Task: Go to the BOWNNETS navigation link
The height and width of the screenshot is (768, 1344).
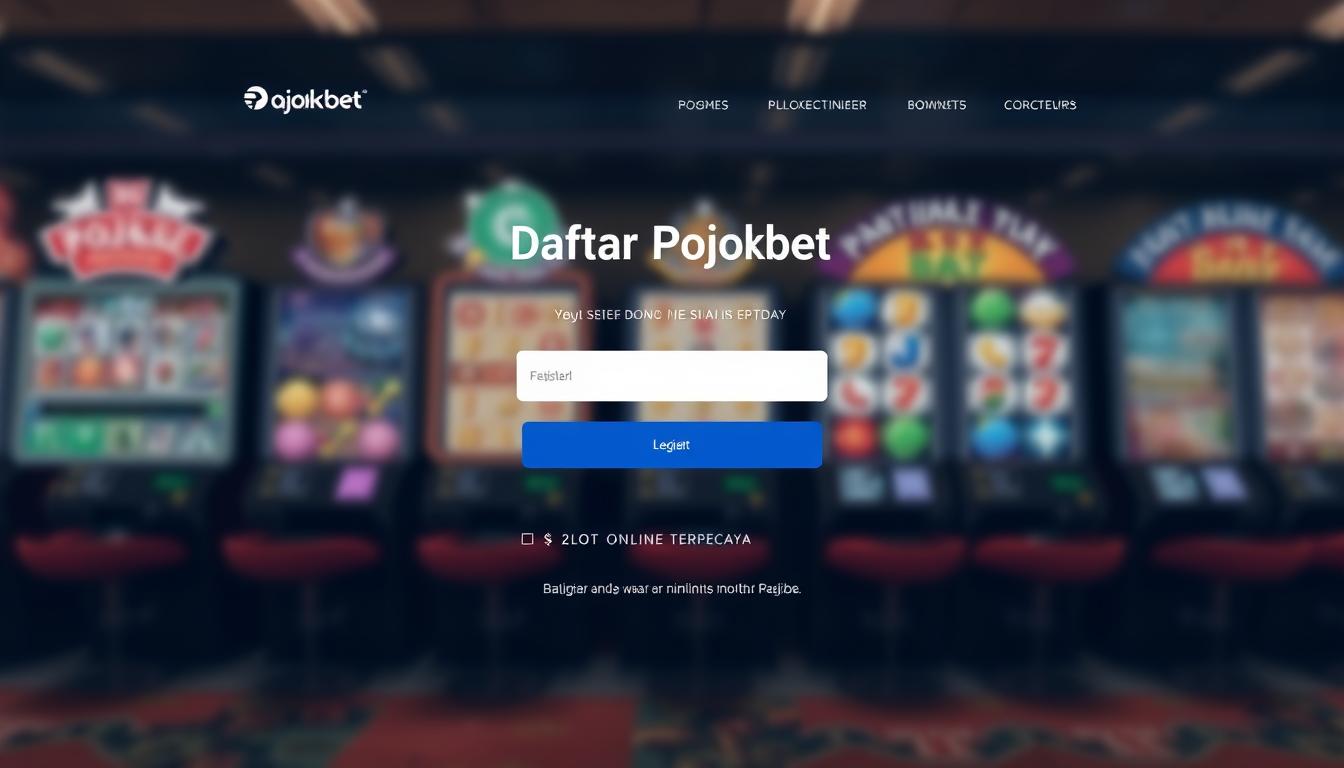Action: tap(937, 105)
